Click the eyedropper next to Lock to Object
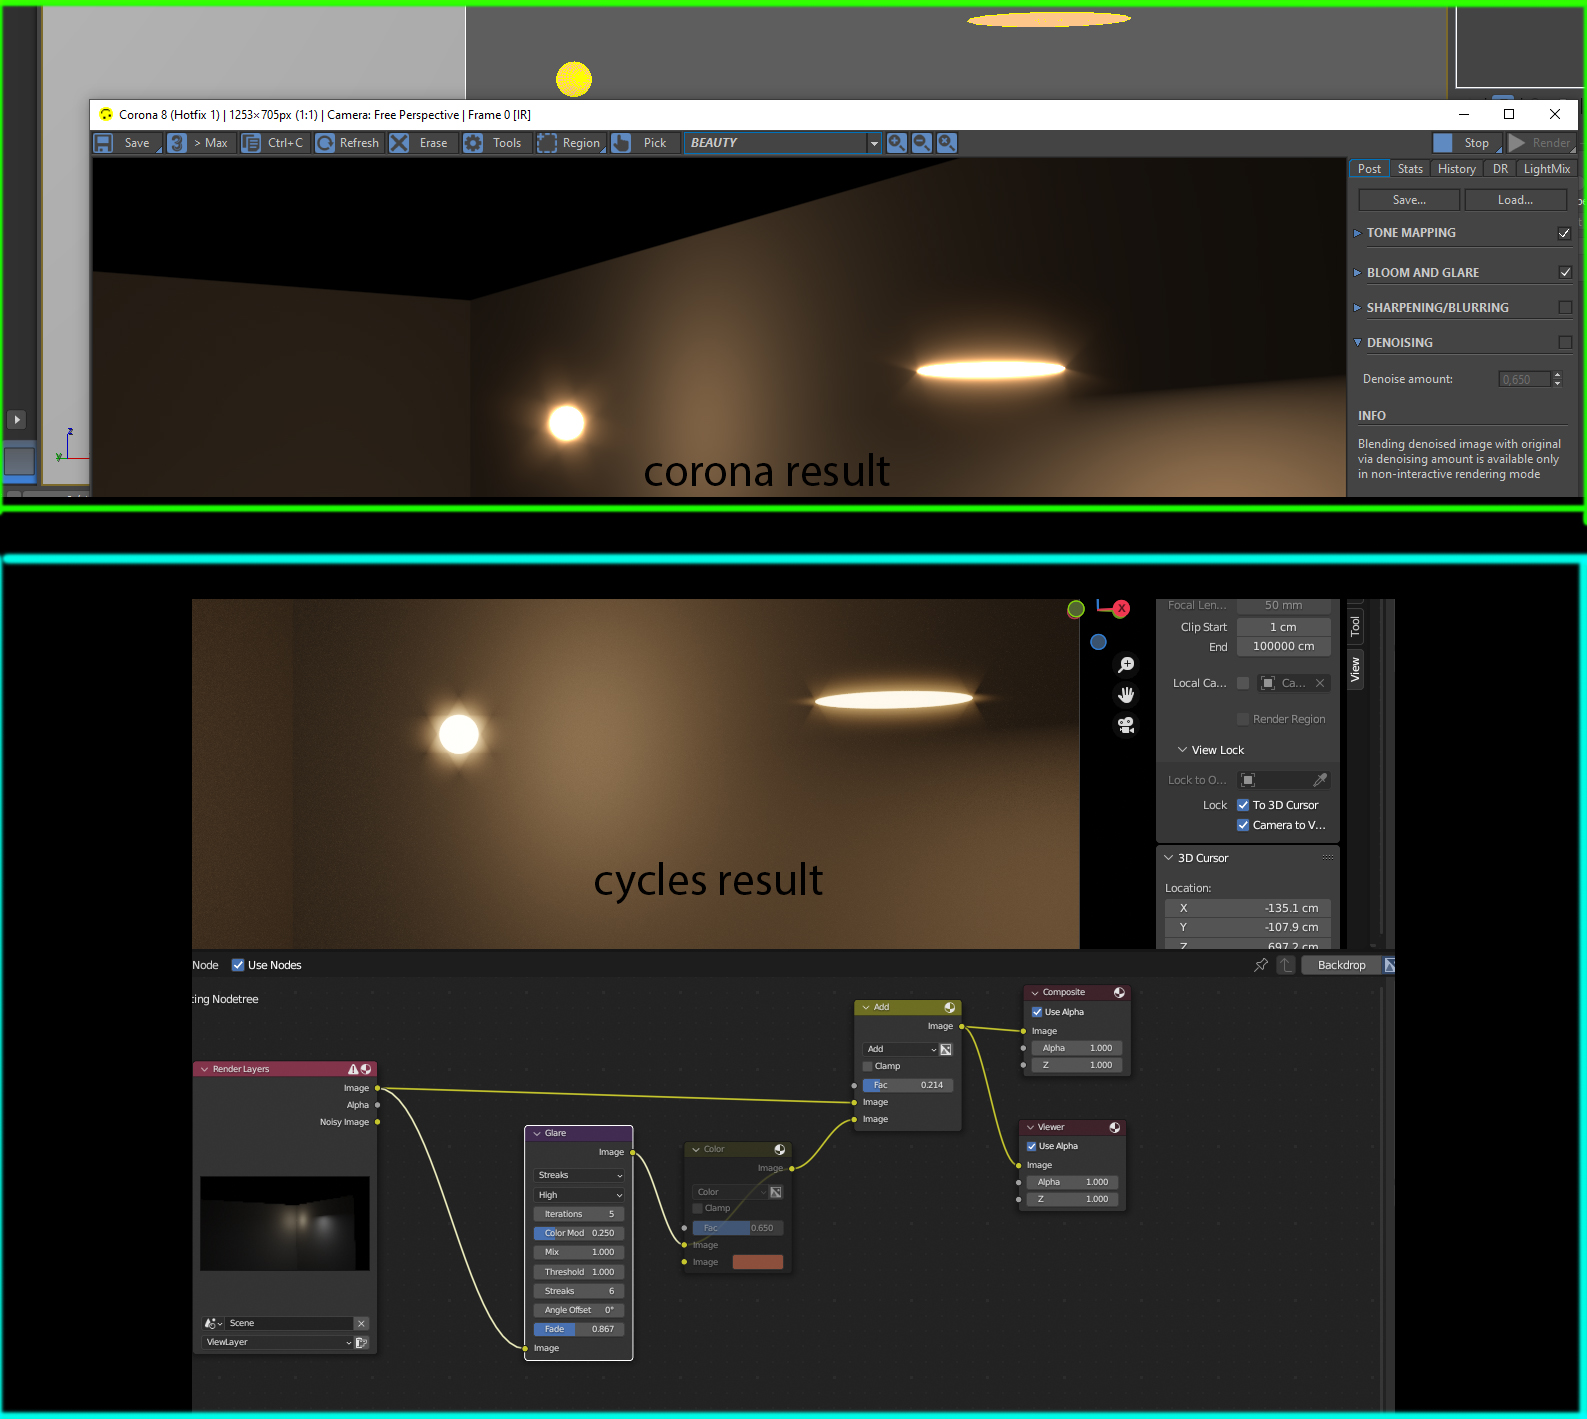This screenshot has width=1587, height=1419. coord(1319,780)
